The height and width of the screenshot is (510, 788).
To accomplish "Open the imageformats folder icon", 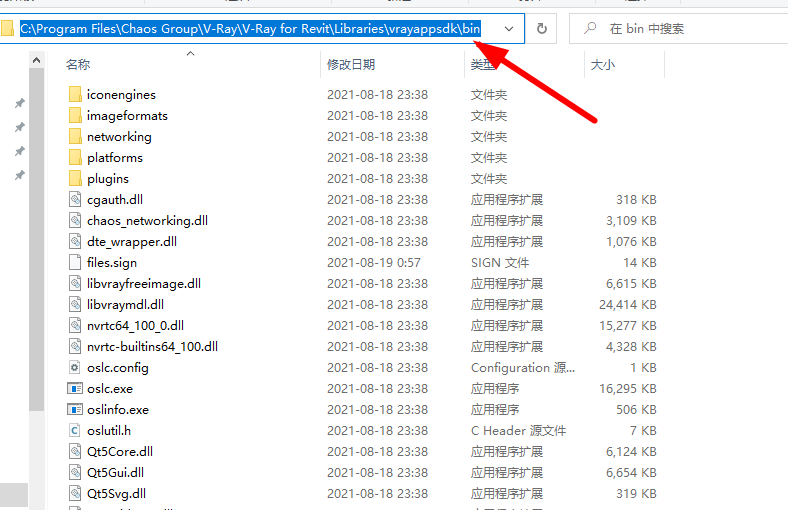I will click(x=75, y=116).
